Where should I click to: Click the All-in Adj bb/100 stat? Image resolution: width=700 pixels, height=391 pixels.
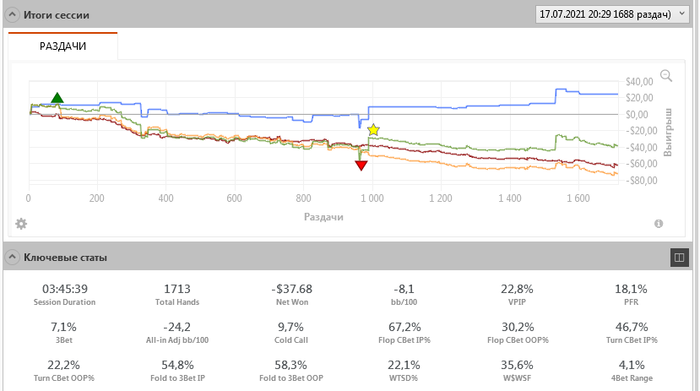(x=177, y=333)
